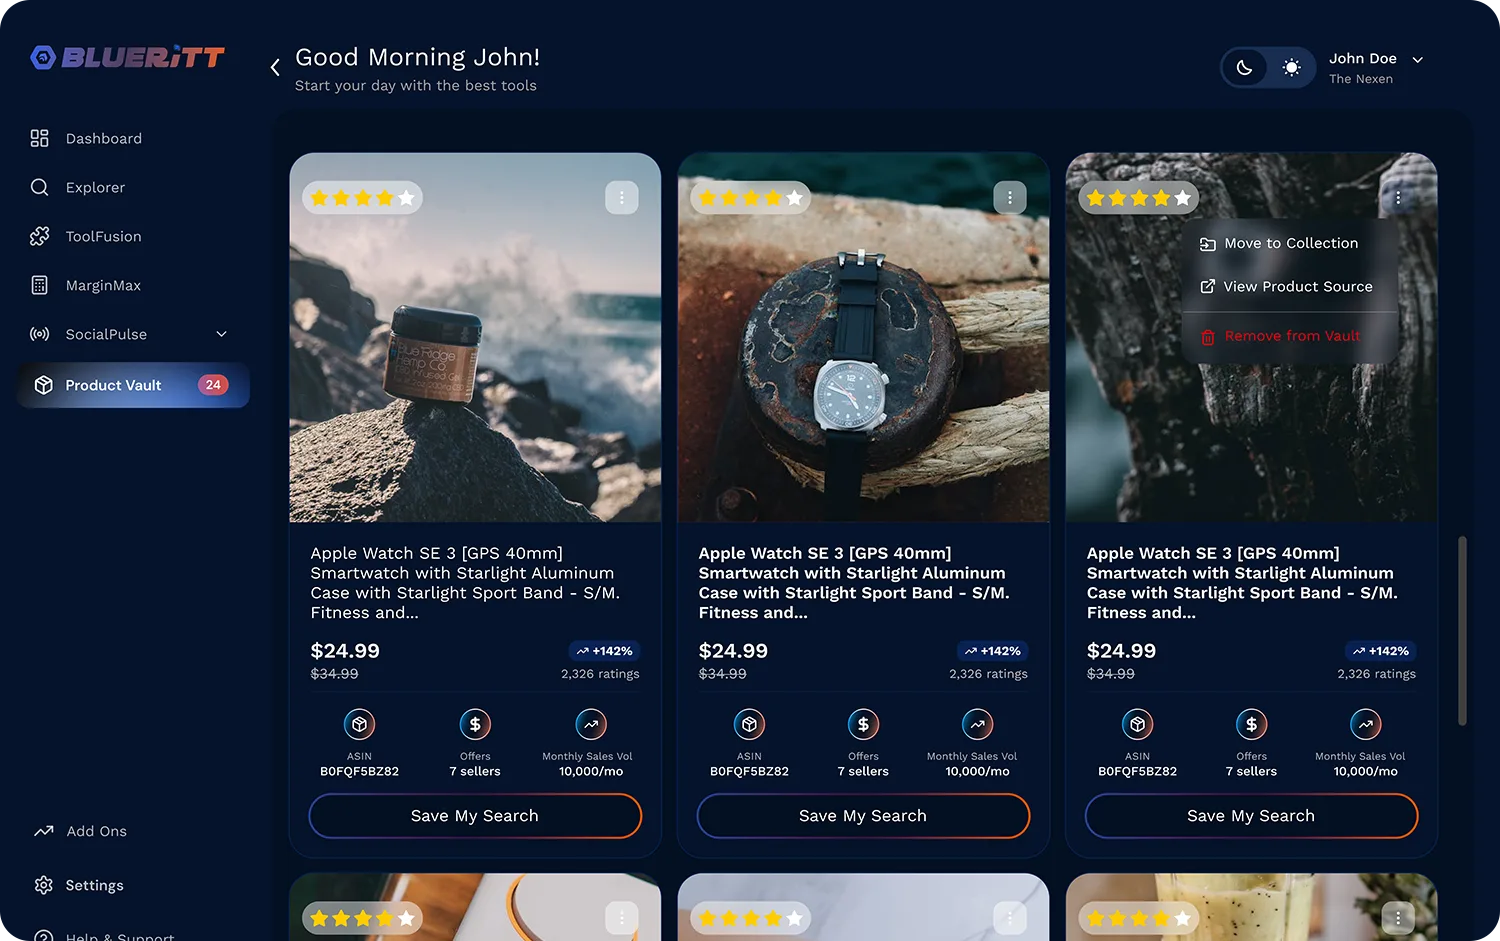Open the Add Ons section
The width and height of the screenshot is (1500, 941).
80,831
